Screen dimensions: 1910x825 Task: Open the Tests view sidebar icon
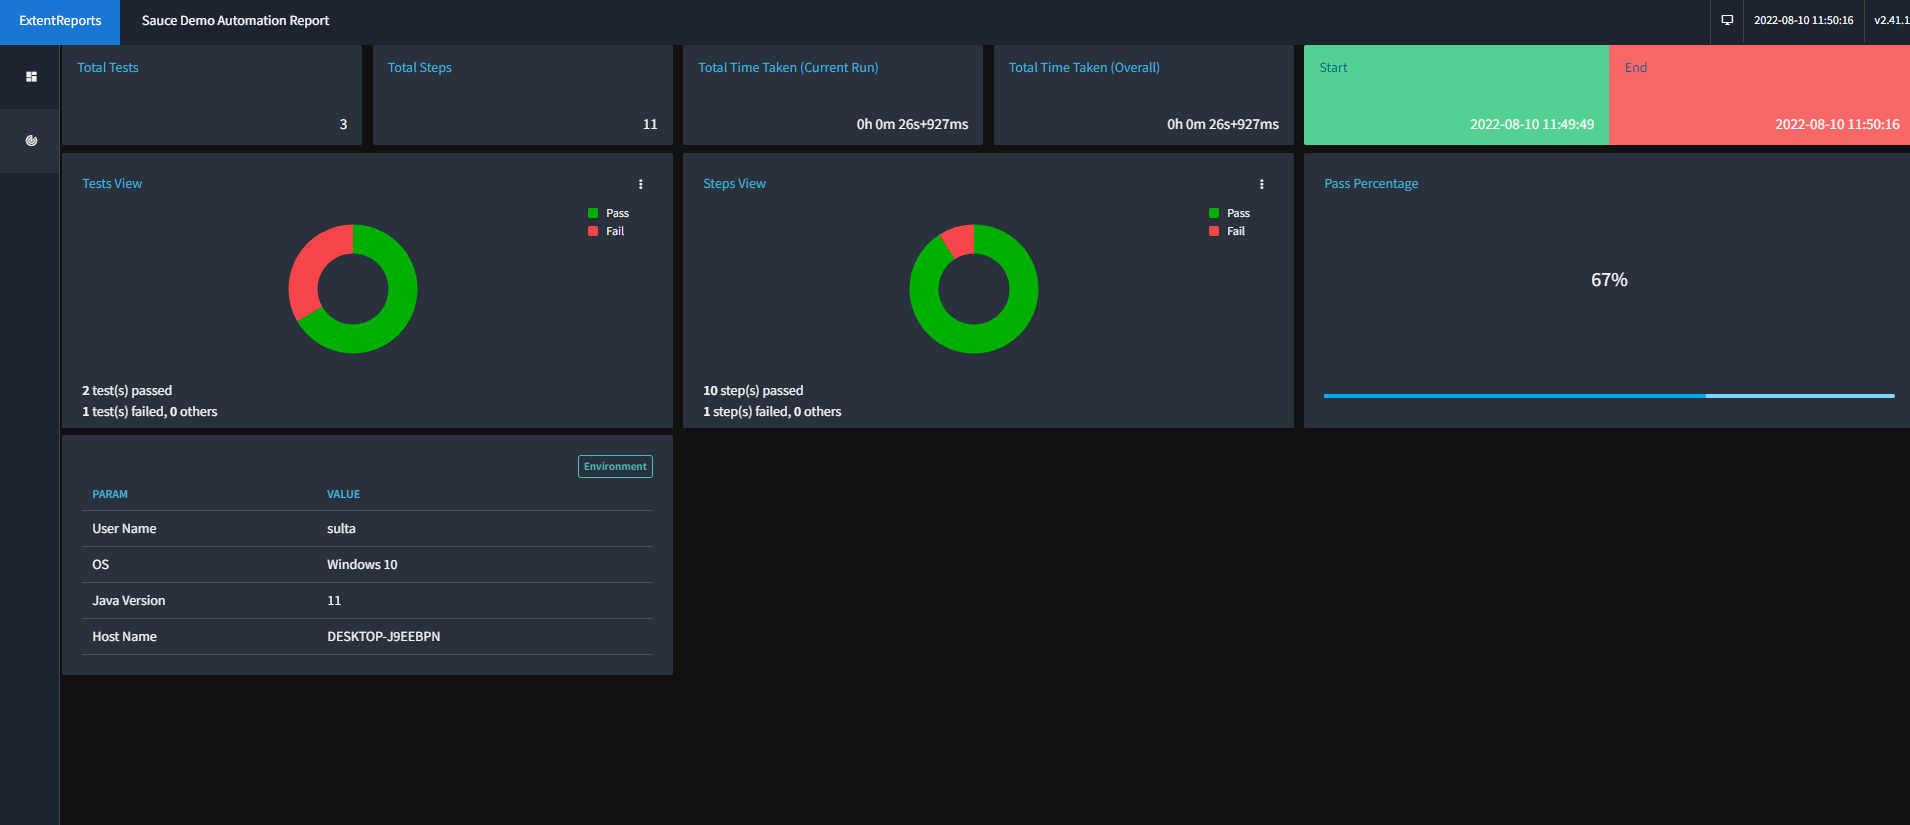coord(31,77)
